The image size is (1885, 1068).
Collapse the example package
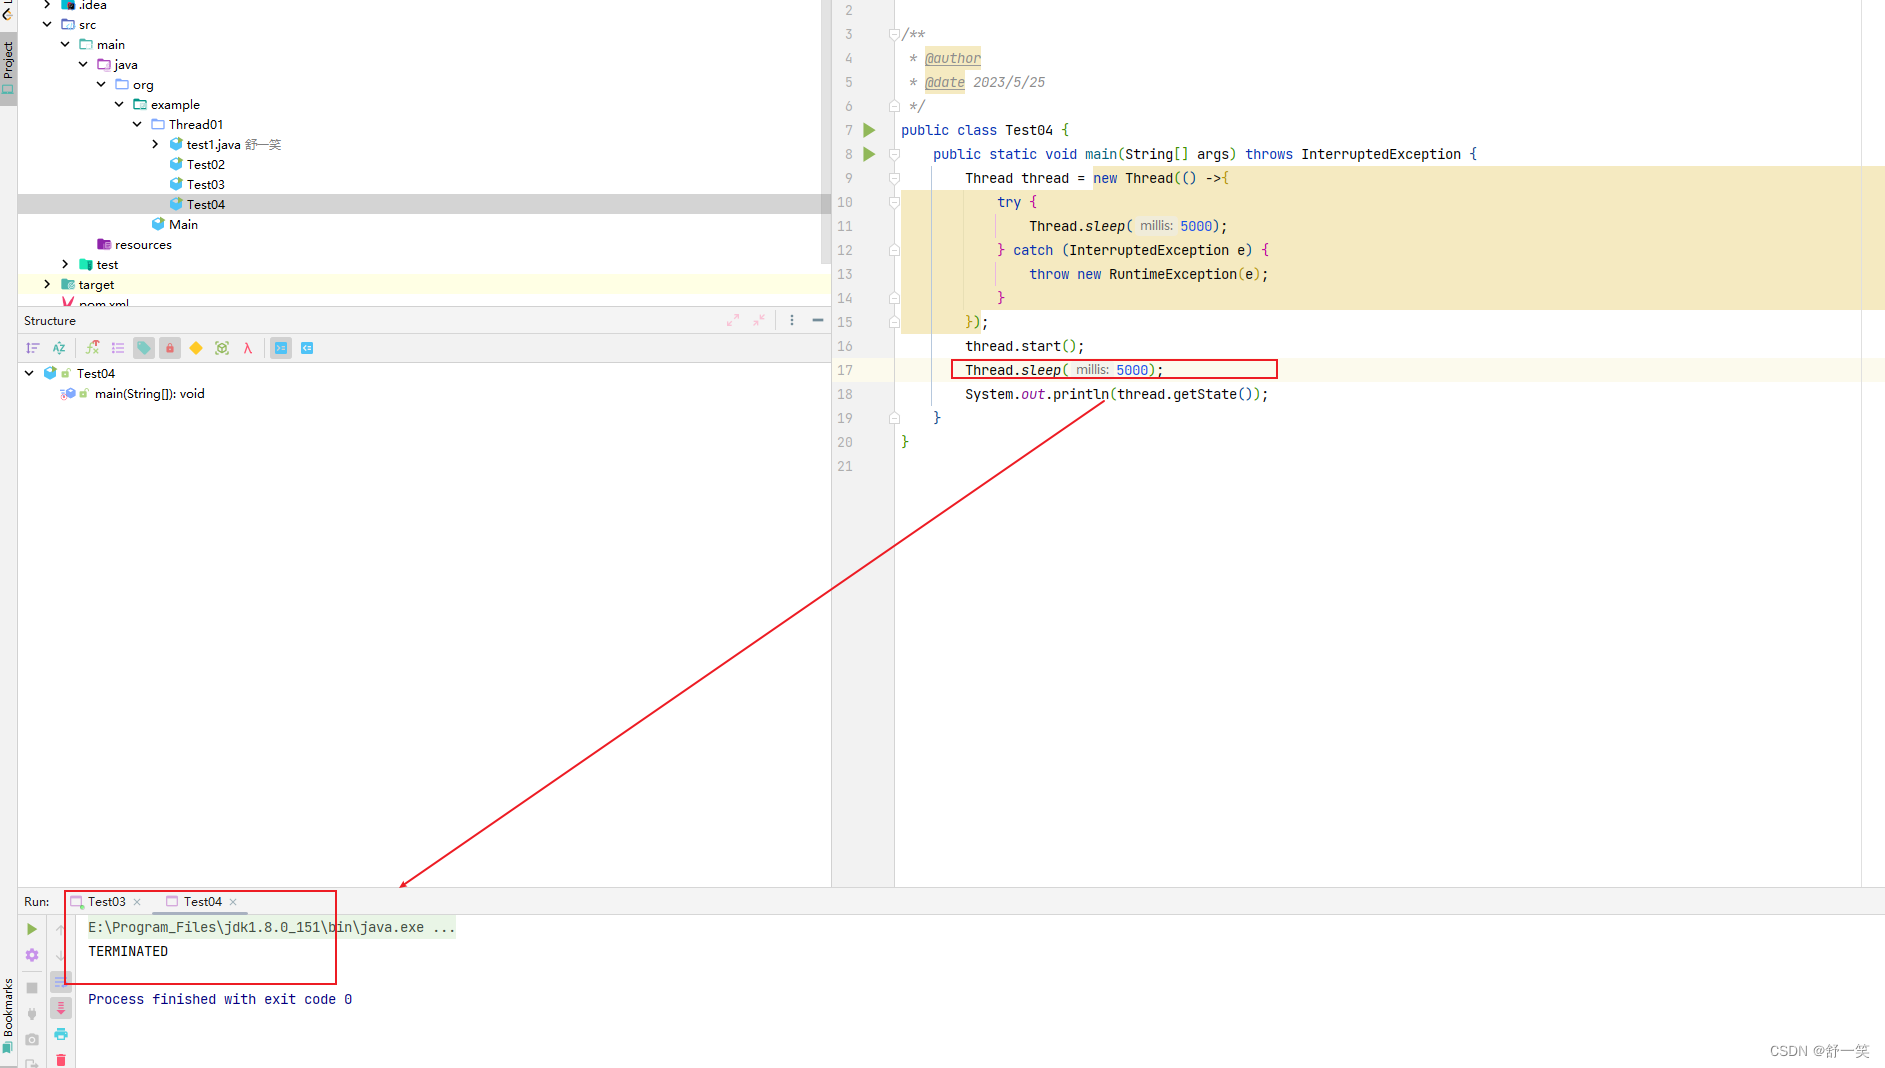coord(119,104)
